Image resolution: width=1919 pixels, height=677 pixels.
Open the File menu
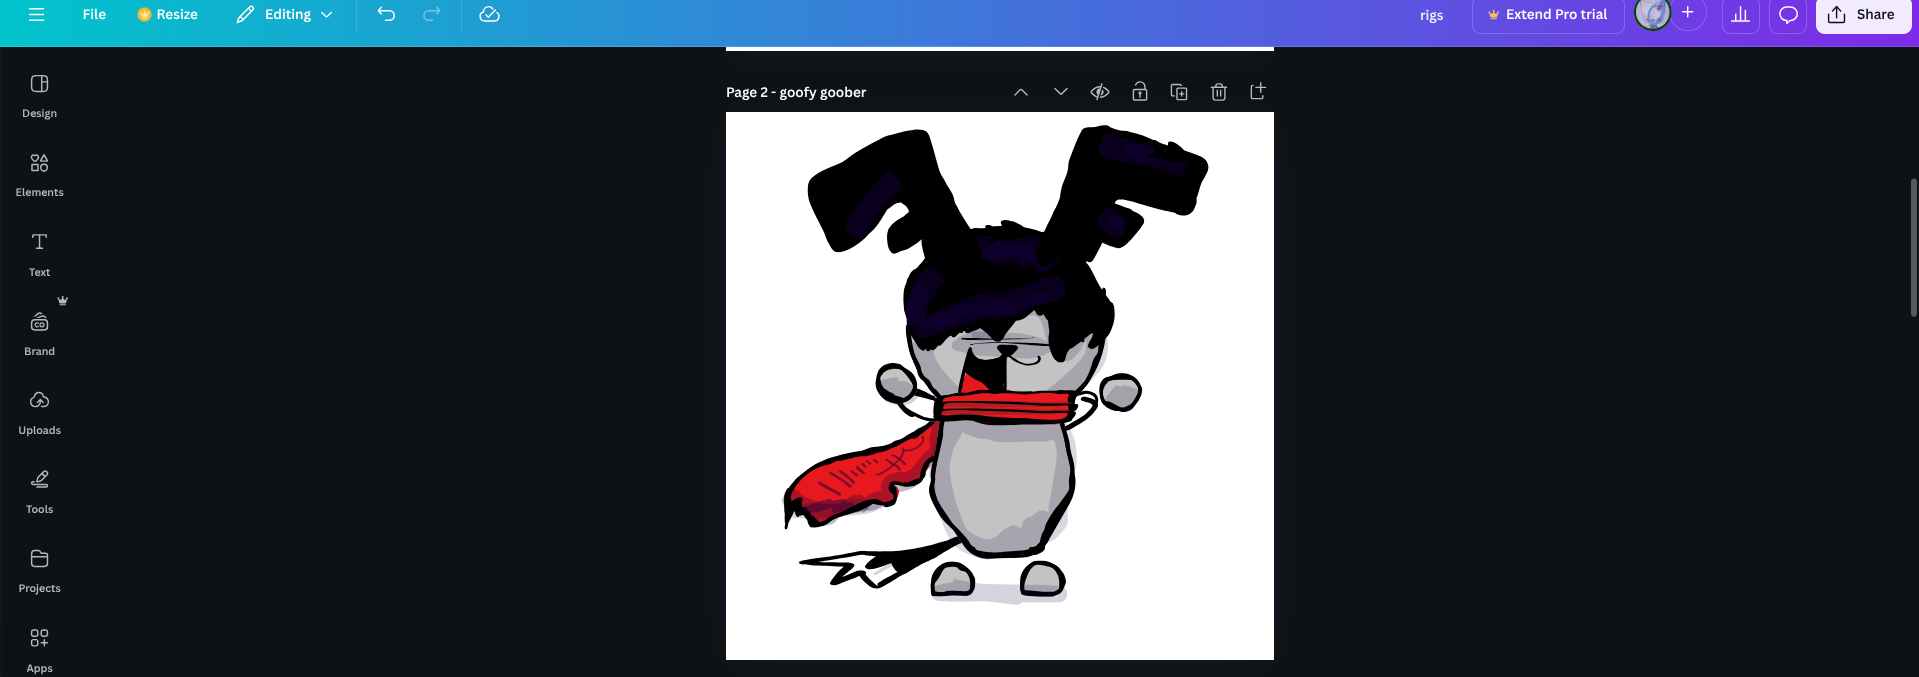(x=94, y=15)
